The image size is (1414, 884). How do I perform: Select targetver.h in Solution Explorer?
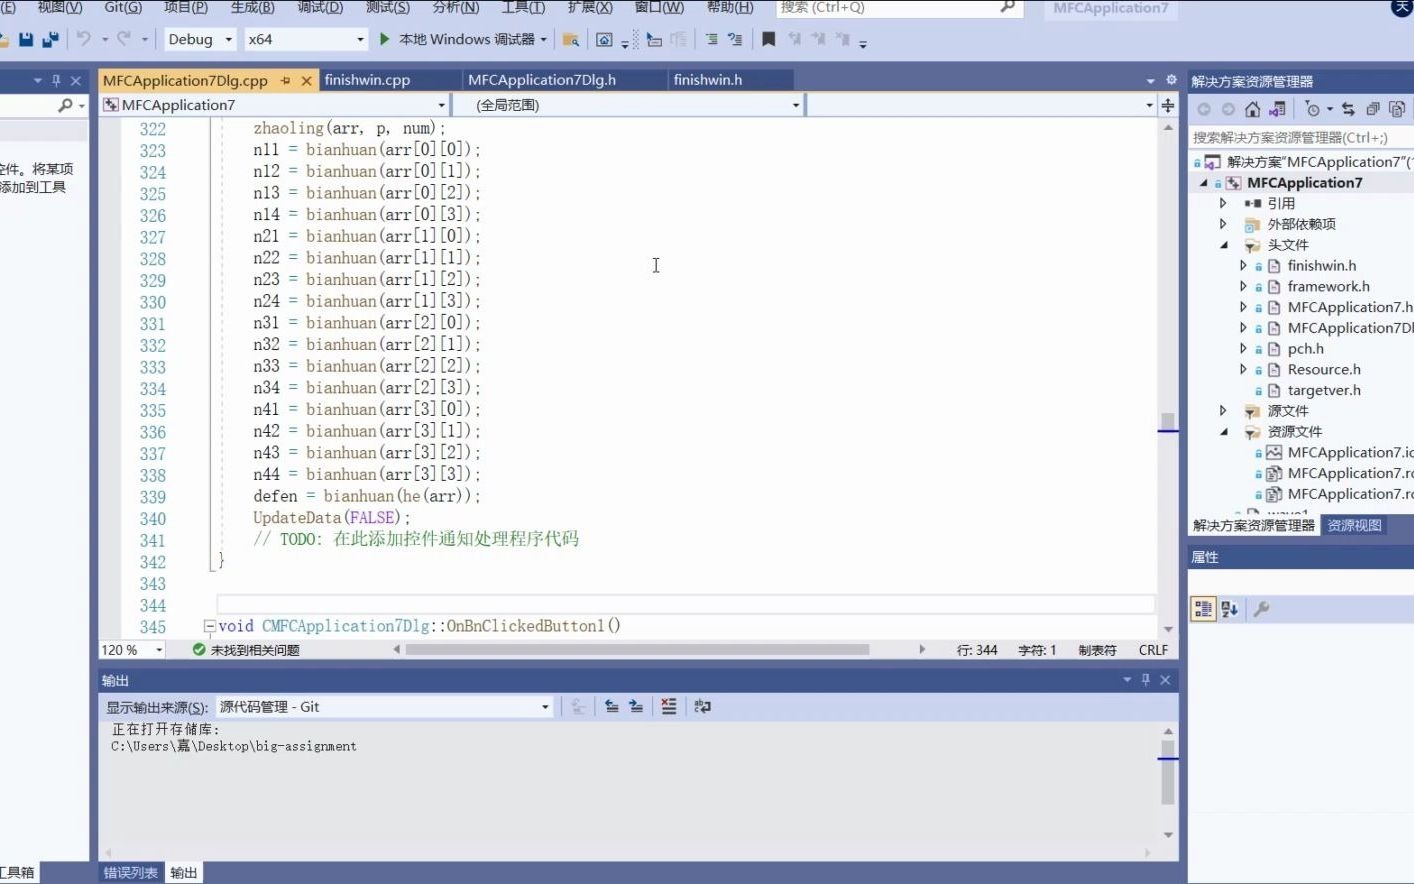pyautogui.click(x=1323, y=390)
